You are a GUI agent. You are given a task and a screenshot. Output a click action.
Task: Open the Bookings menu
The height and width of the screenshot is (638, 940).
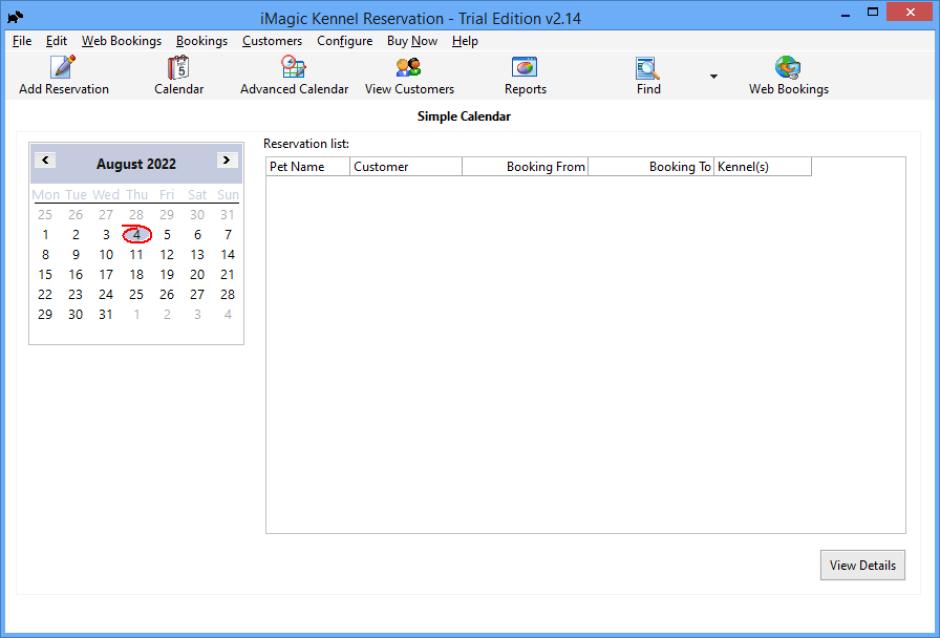point(201,41)
